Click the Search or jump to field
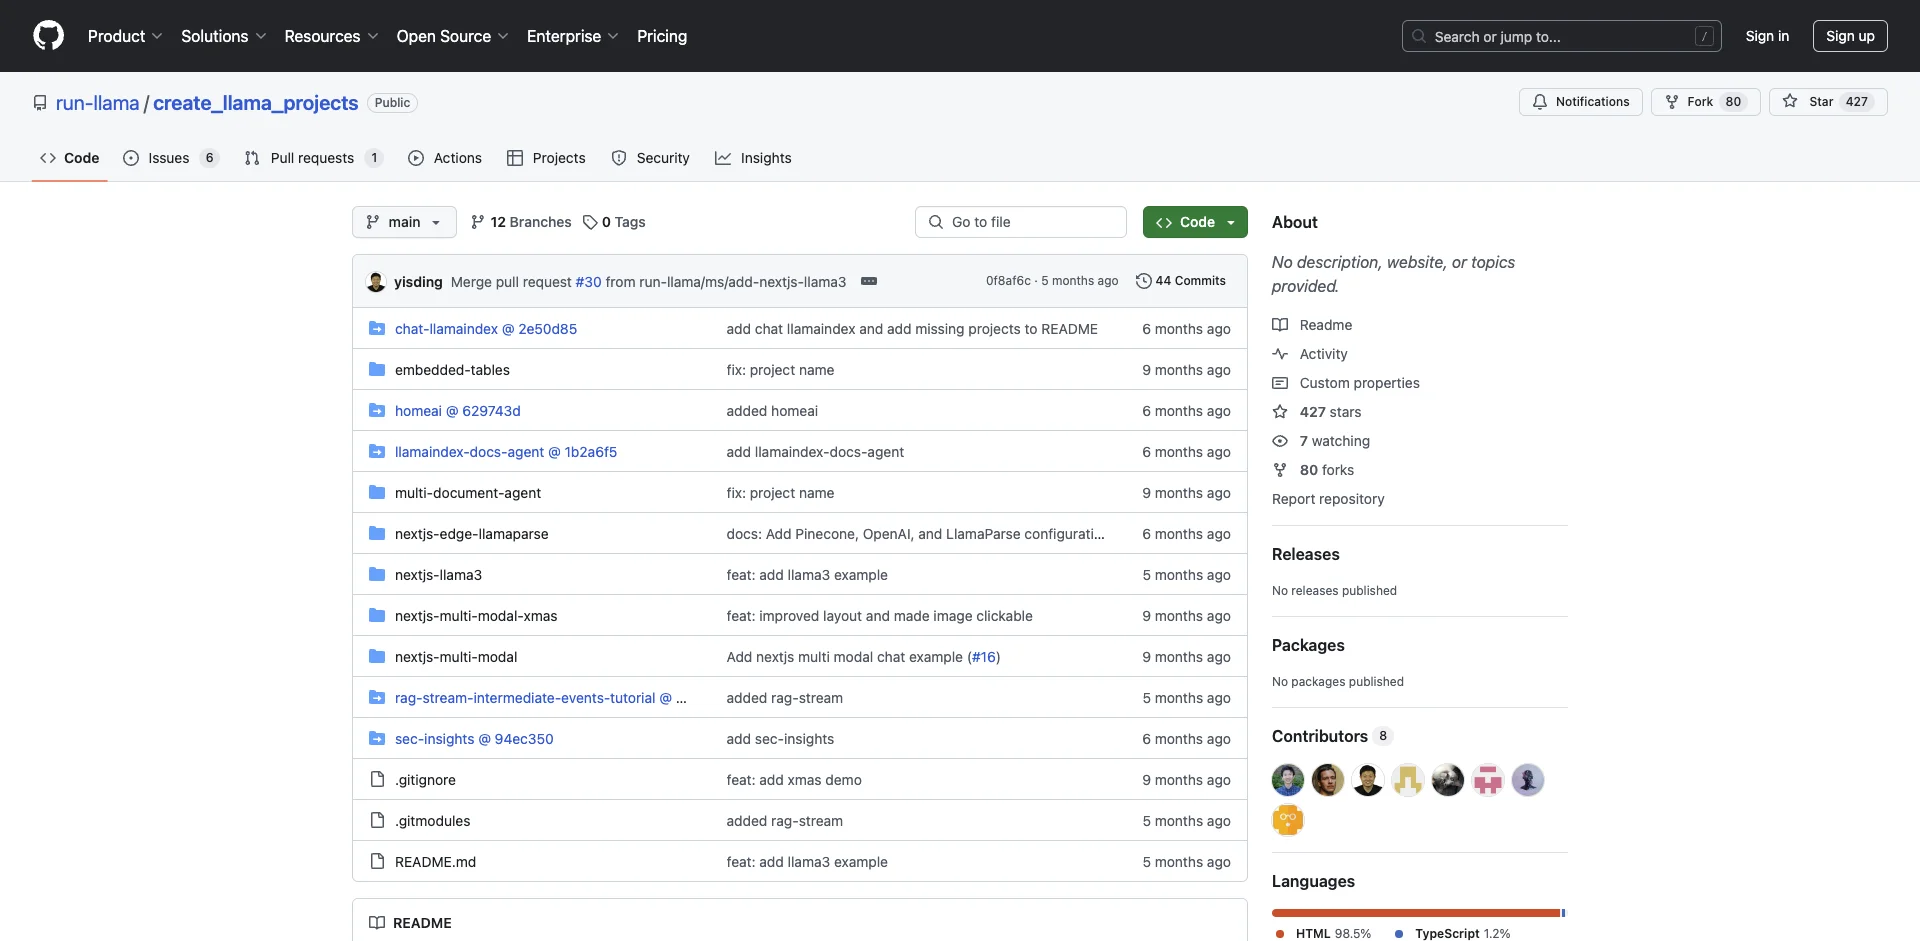Screen dimensions: 1920x941 (1562, 36)
